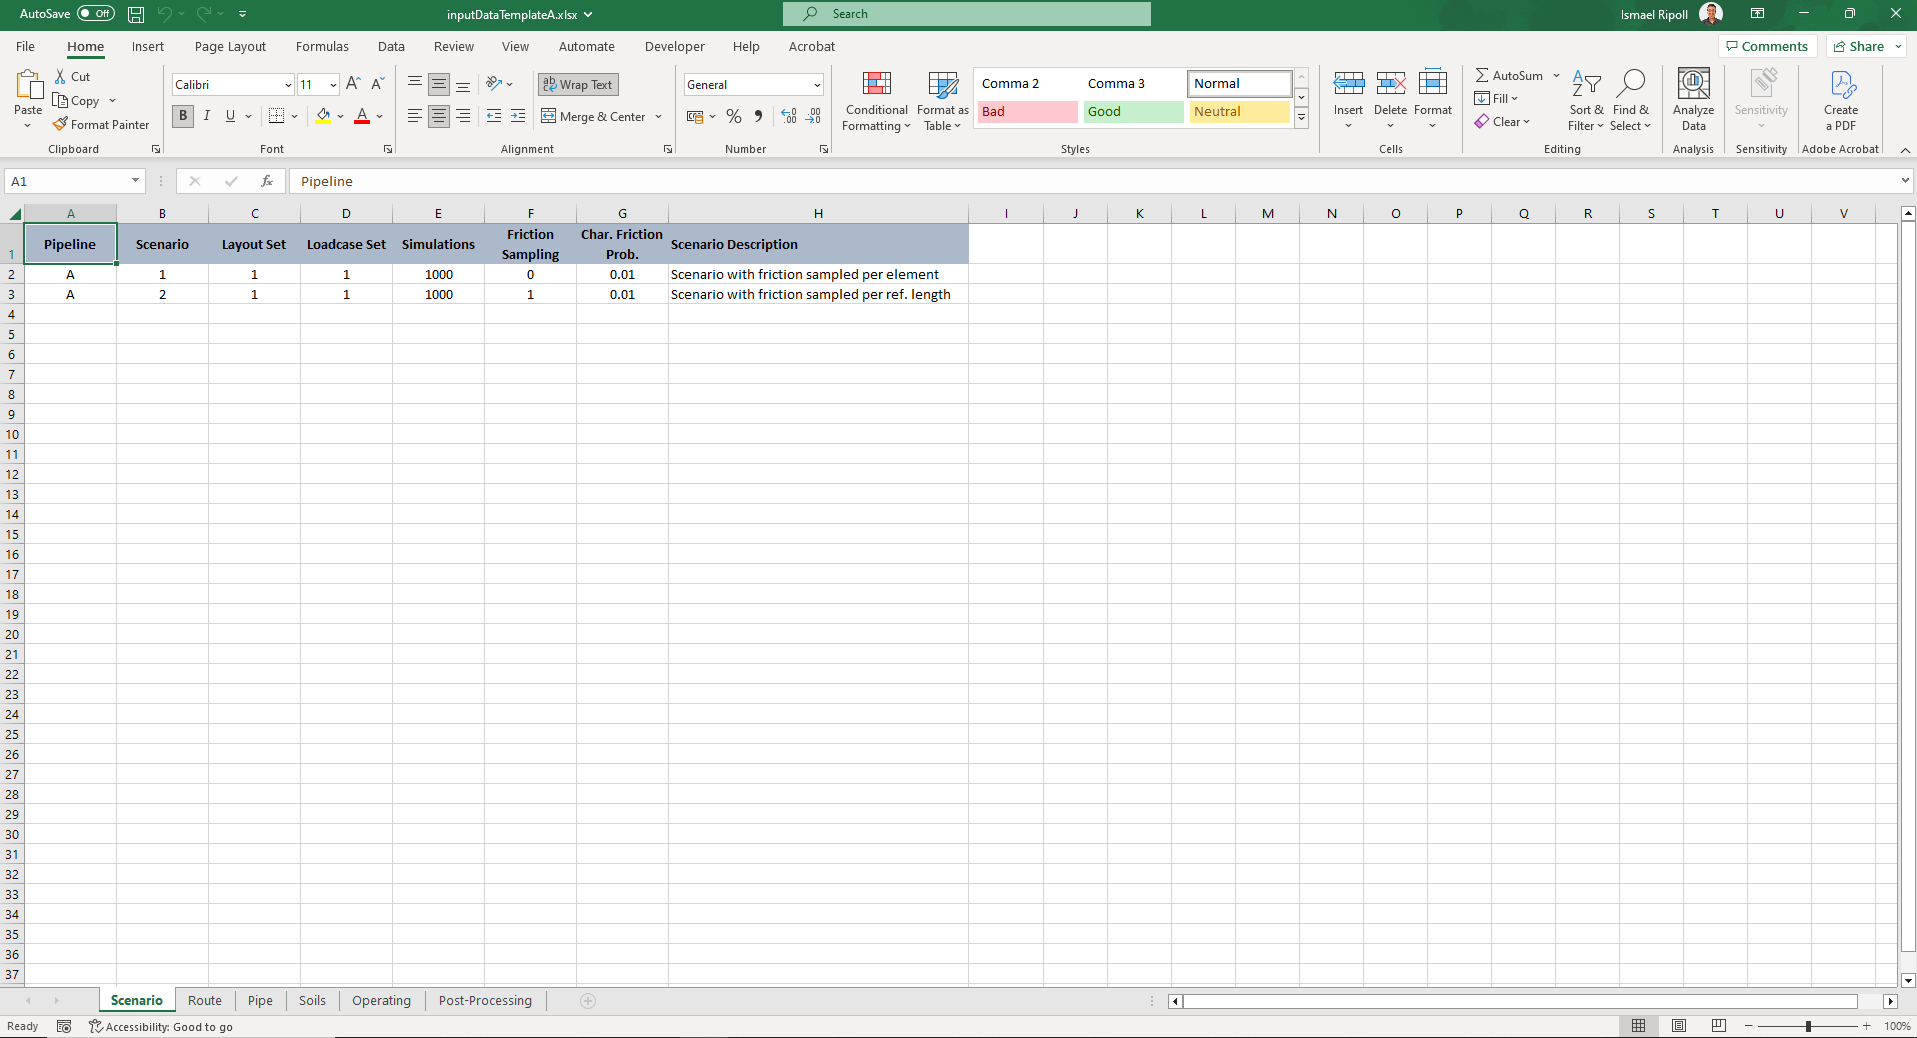
Task: Click the Create a PDF icon
Action: click(x=1840, y=100)
